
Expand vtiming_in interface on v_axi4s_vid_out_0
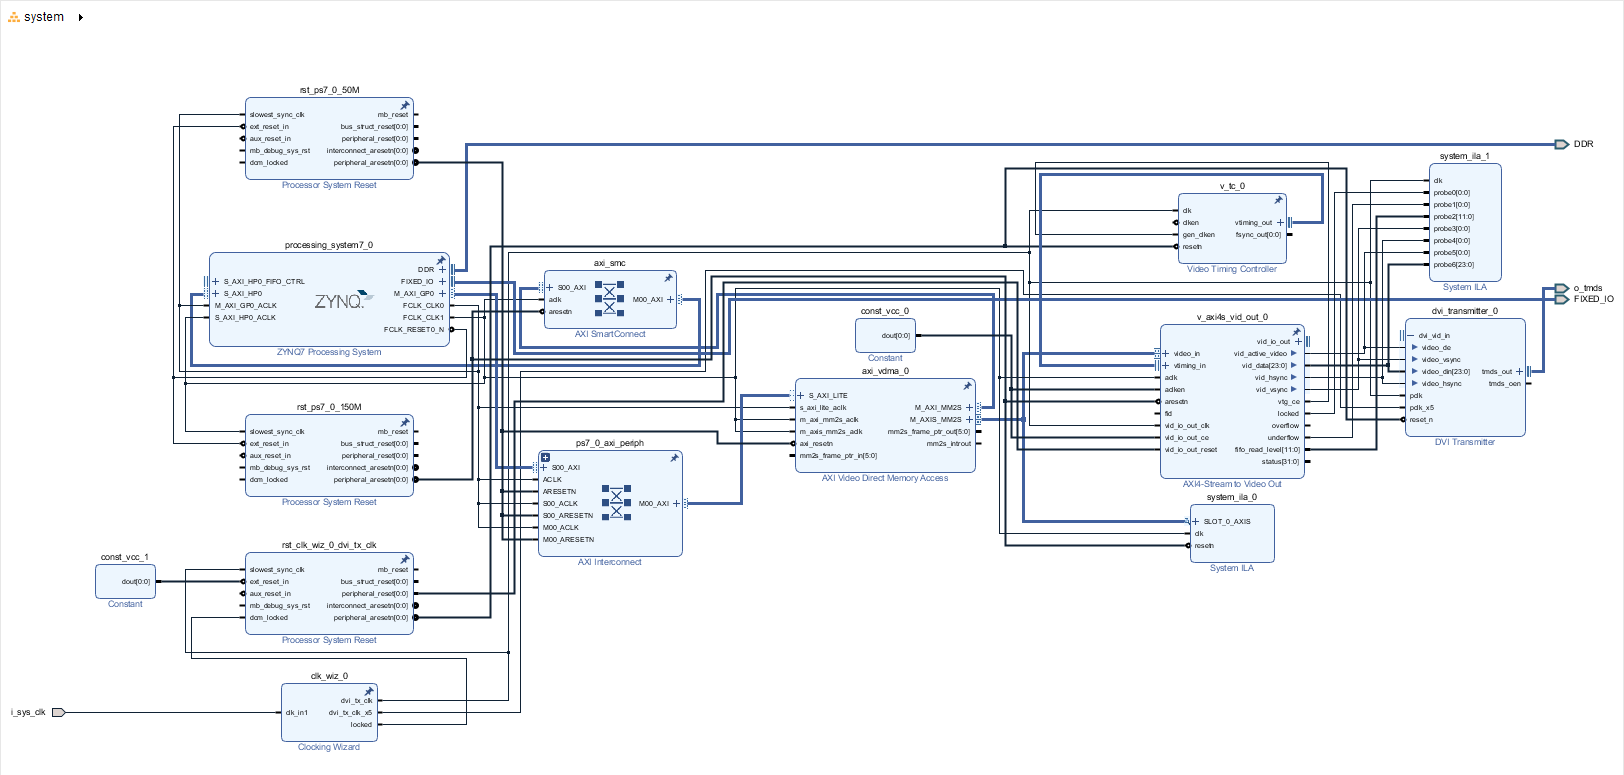pos(1166,365)
